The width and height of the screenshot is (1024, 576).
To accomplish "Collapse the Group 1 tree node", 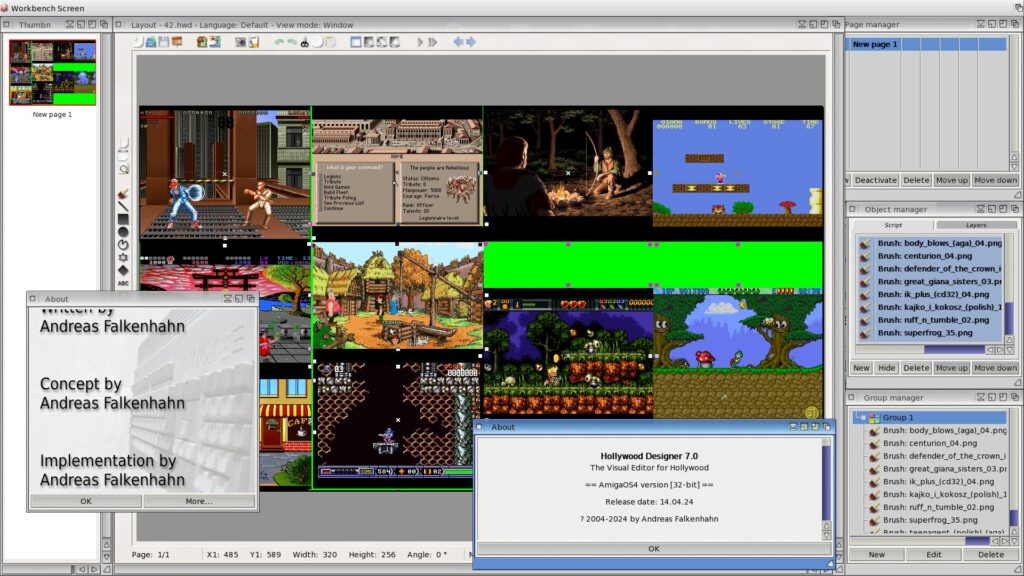I will (861, 417).
